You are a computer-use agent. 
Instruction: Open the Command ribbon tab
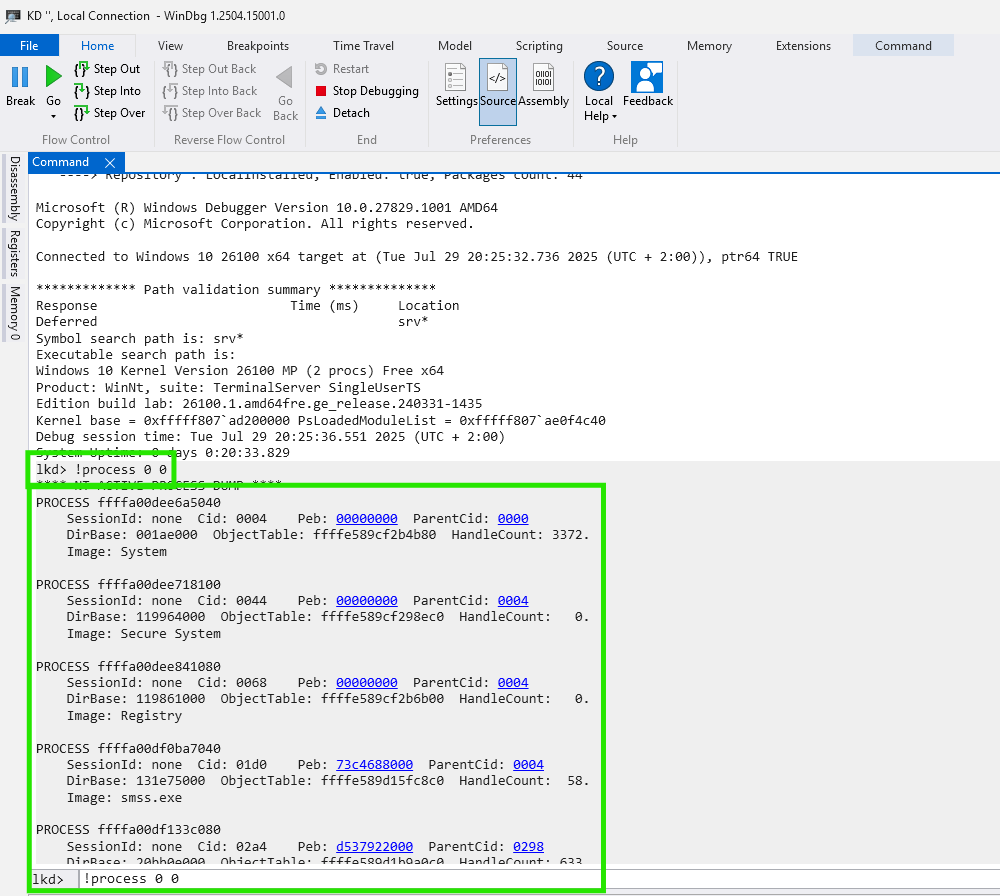pyautogui.click(x=903, y=45)
